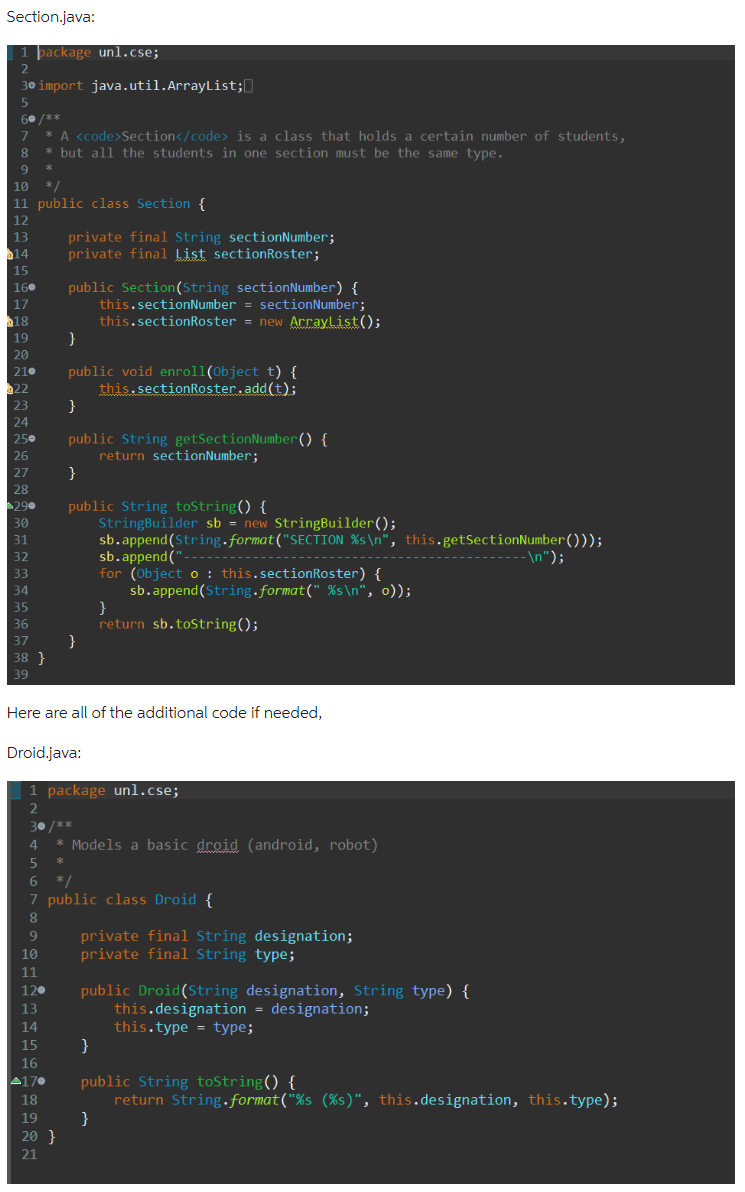Click 'public class Droid {' declaration

(130, 900)
